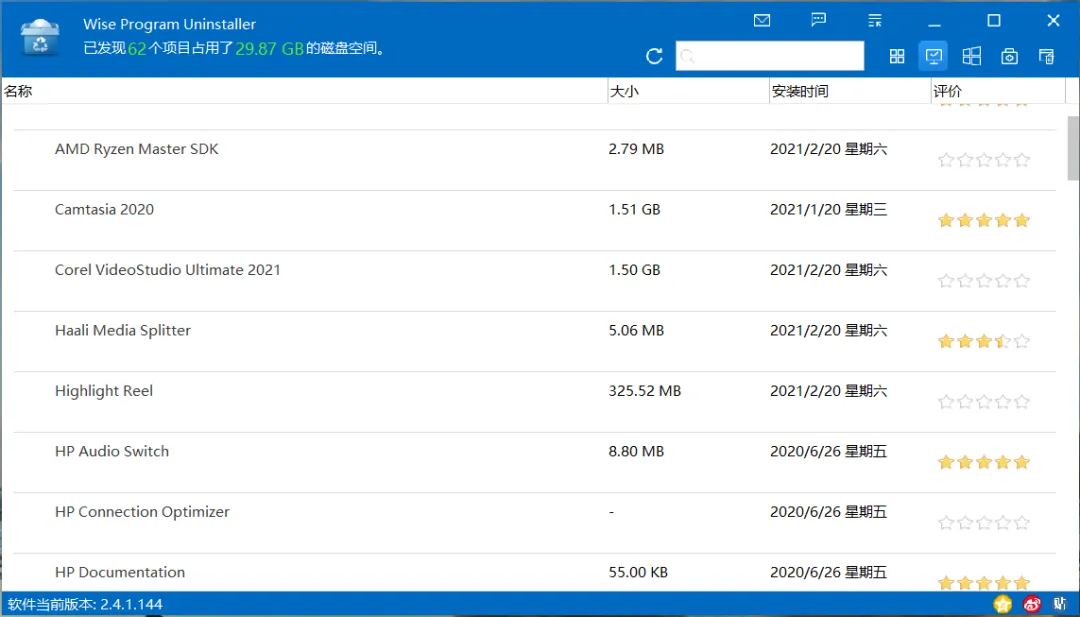Sort by 评价 column header
The width and height of the screenshot is (1080, 617).
click(998, 91)
